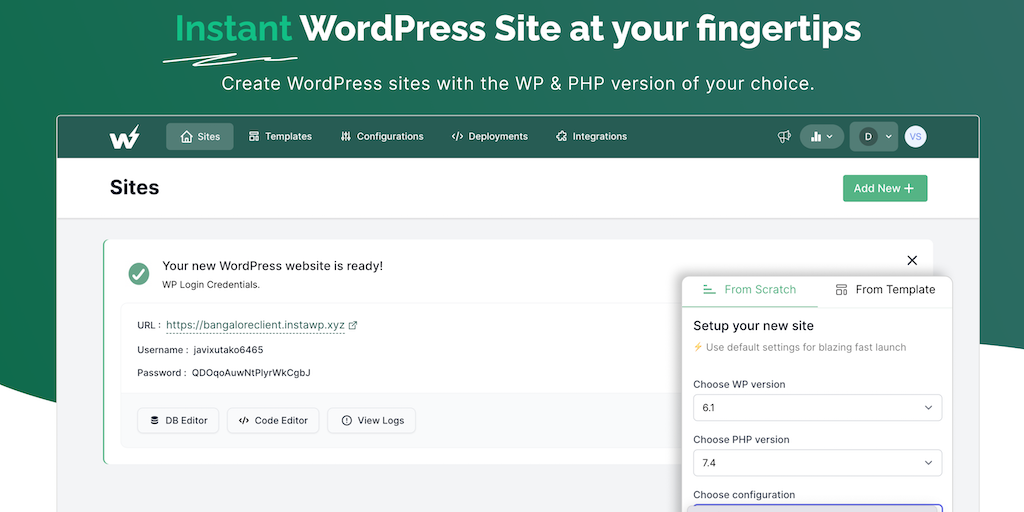This screenshot has width=1024, height=512.
Task: Open the DB Editor
Action: pos(179,421)
